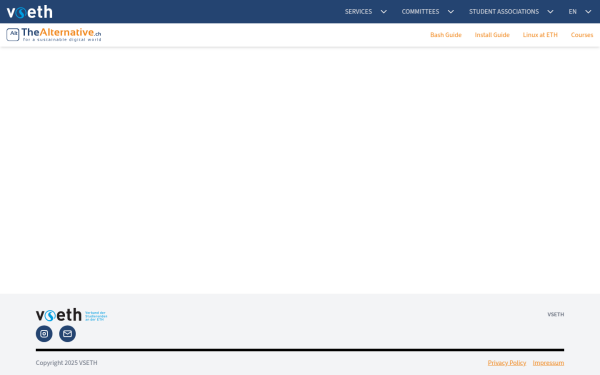Click the VSETH text link in footer
This screenshot has height=375, width=600.
[x=556, y=315]
